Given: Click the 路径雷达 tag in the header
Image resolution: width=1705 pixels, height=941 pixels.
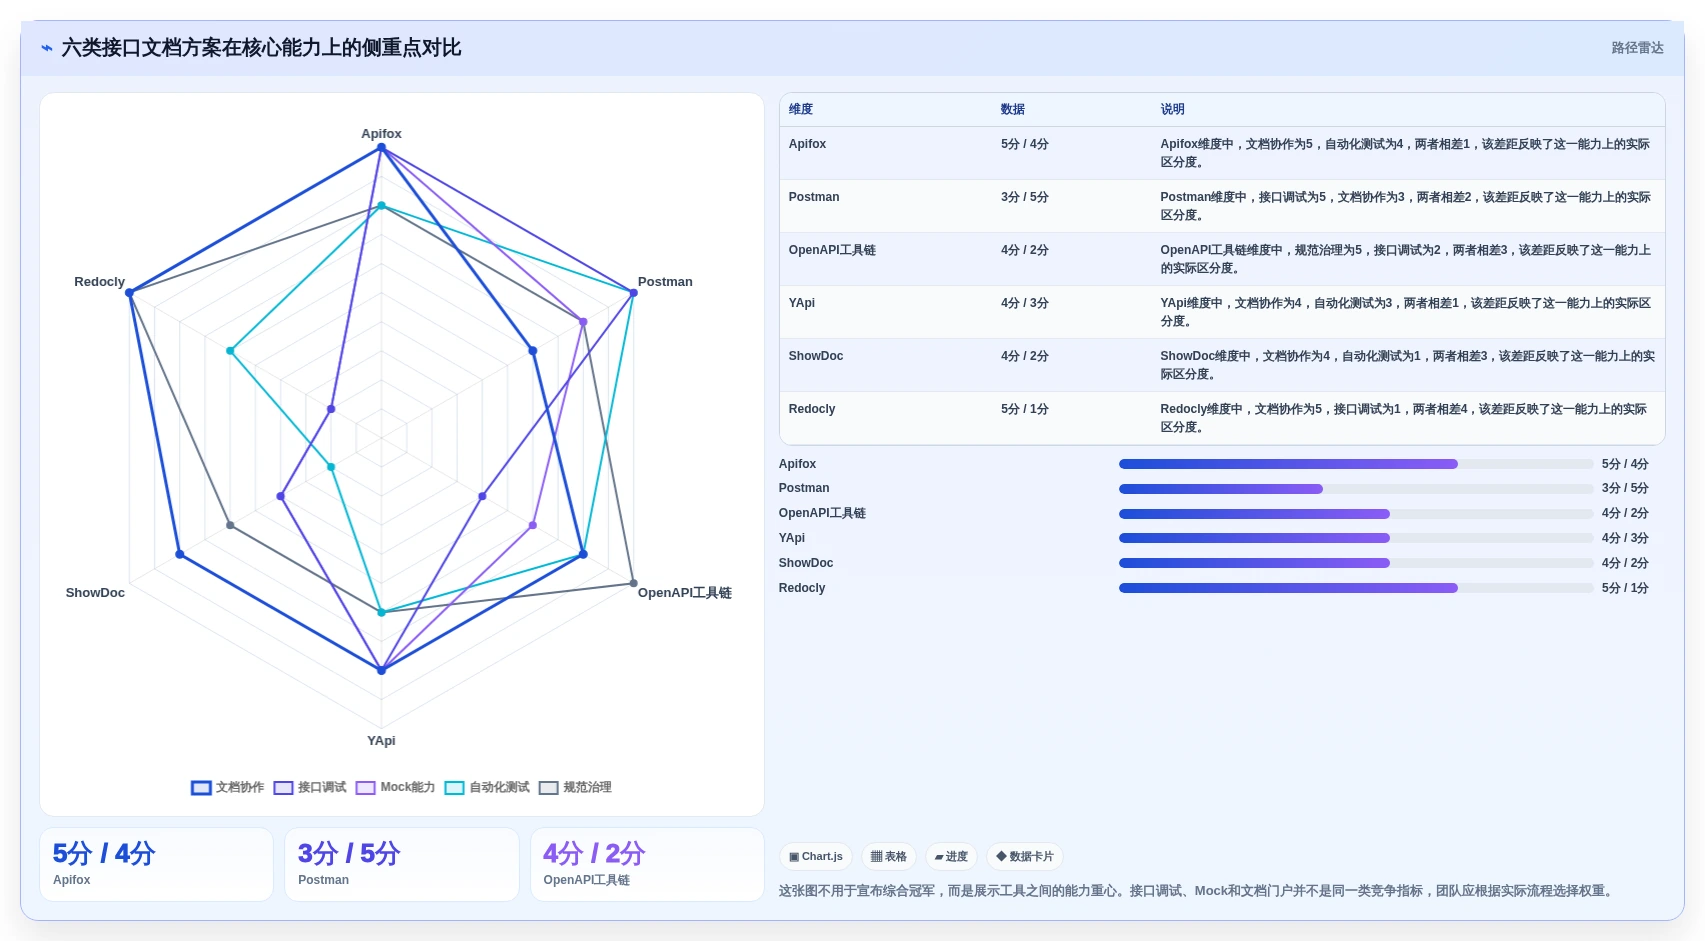Looking at the screenshot, I should (1637, 48).
